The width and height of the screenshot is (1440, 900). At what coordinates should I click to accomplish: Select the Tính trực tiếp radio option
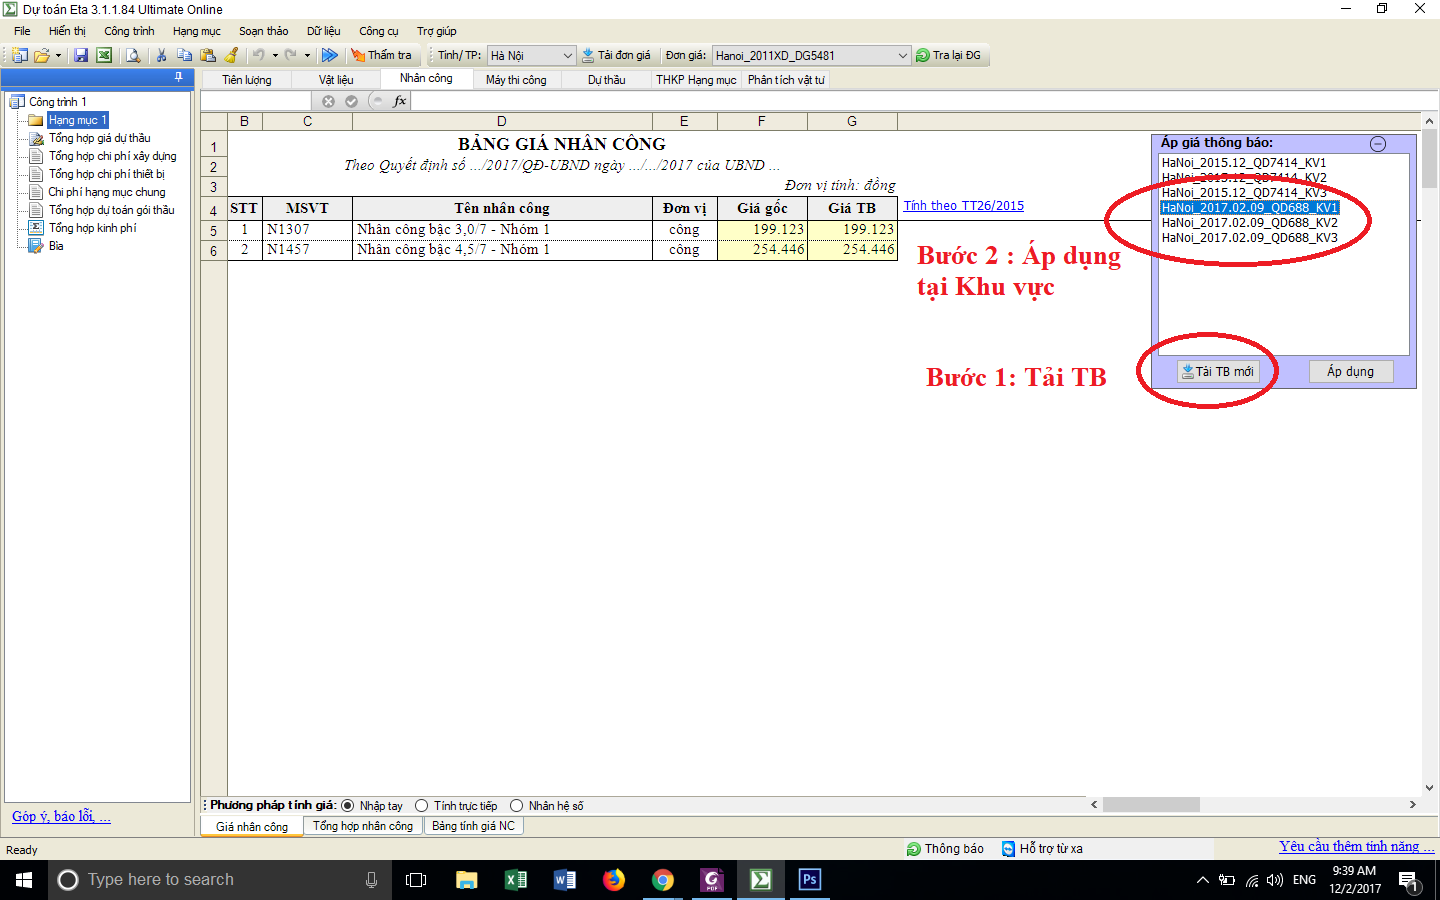click(x=422, y=806)
